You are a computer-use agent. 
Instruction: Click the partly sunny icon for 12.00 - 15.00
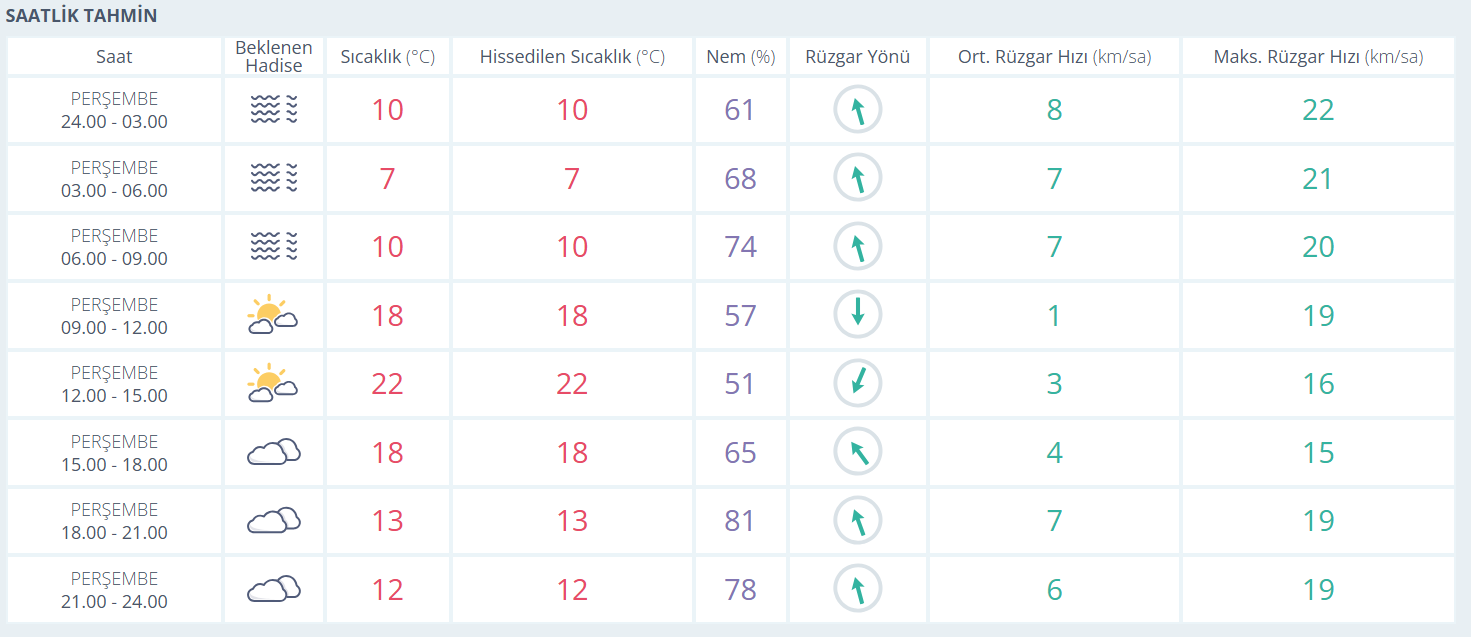[273, 384]
